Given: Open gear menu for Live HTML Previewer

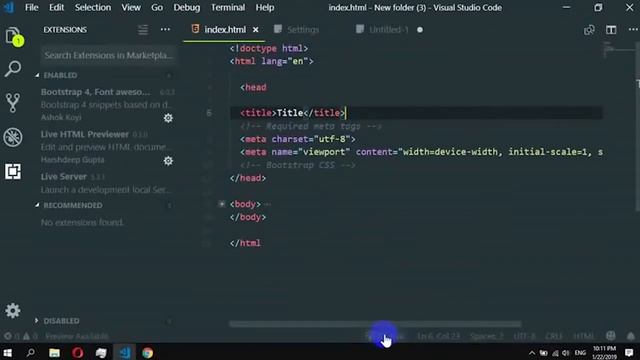Looking at the screenshot, I should tap(168, 161).
